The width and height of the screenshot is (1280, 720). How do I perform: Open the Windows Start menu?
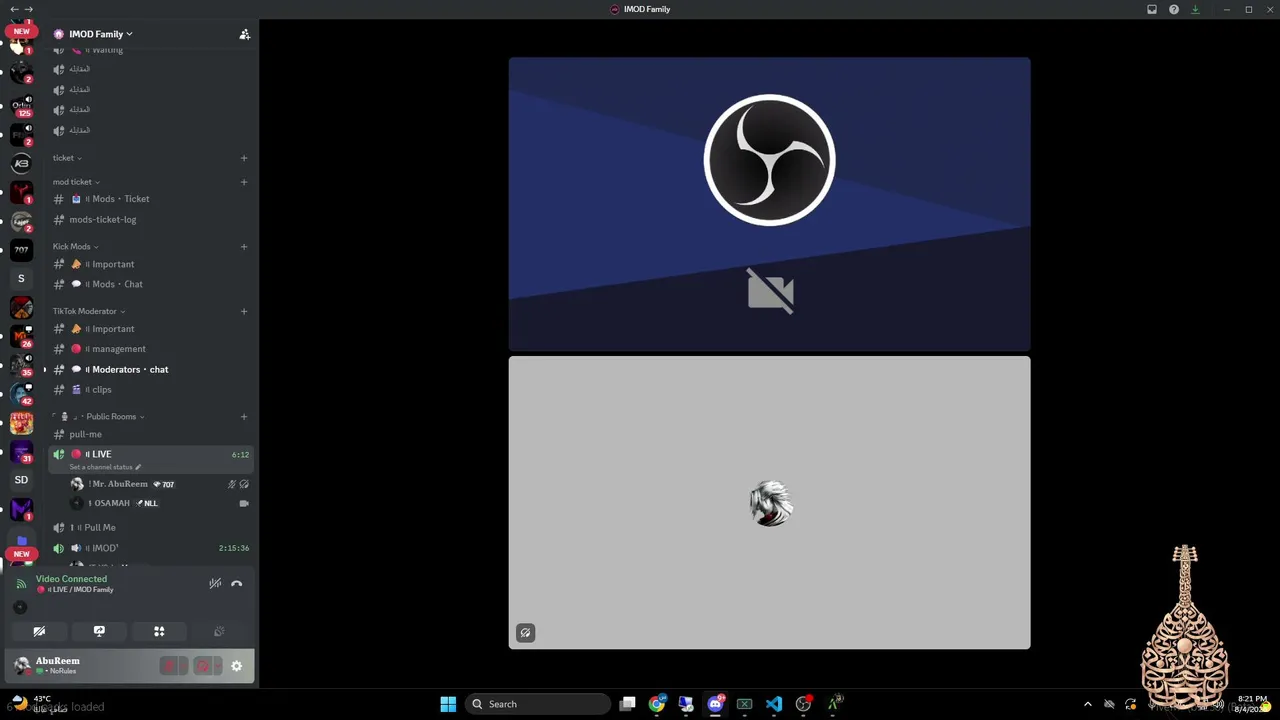tap(448, 704)
